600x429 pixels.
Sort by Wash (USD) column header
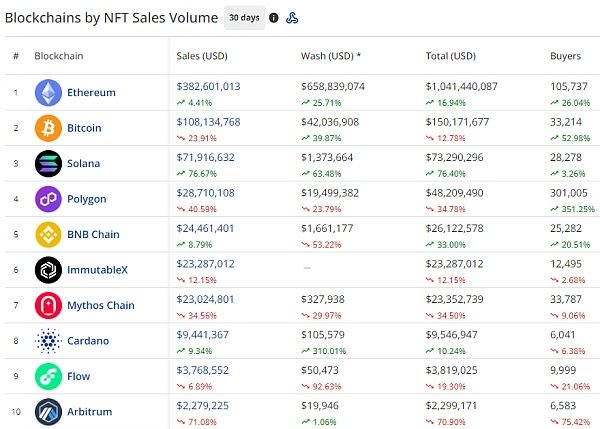[329, 56]
